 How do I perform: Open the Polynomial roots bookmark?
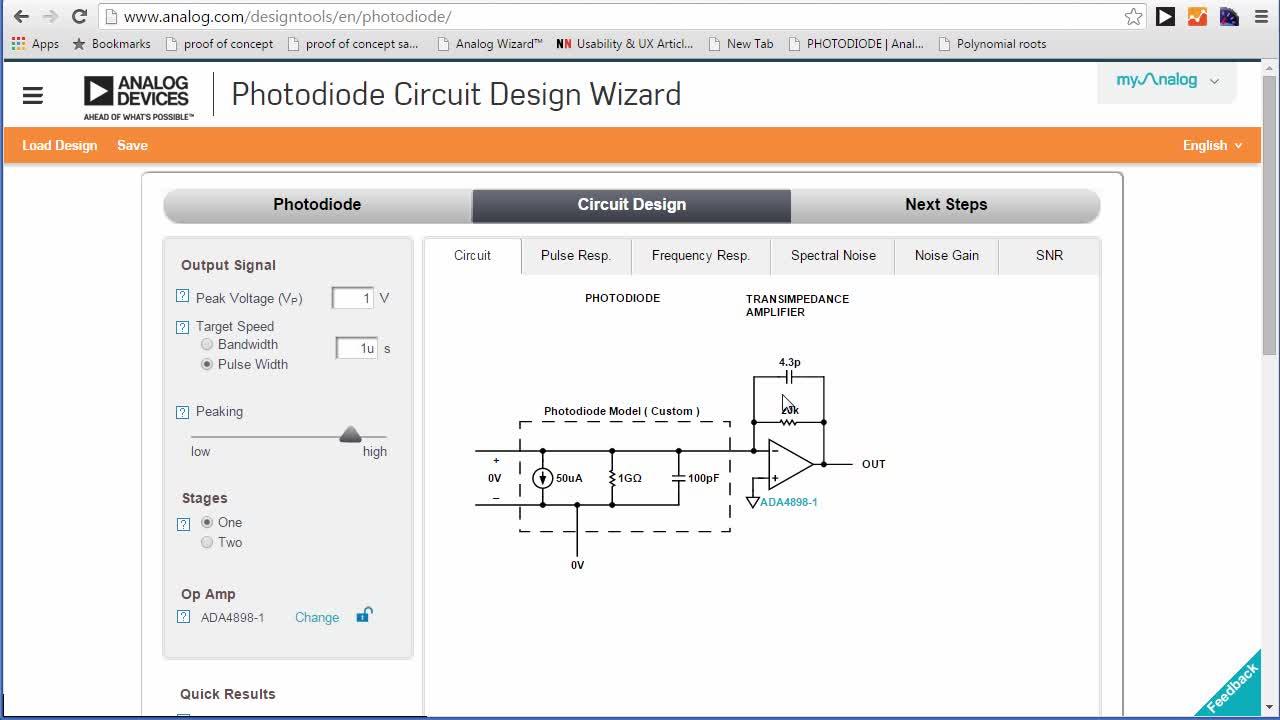(992, 44)
